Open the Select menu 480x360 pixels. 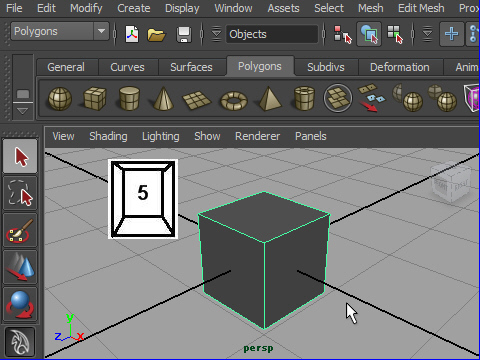point(329,8)
